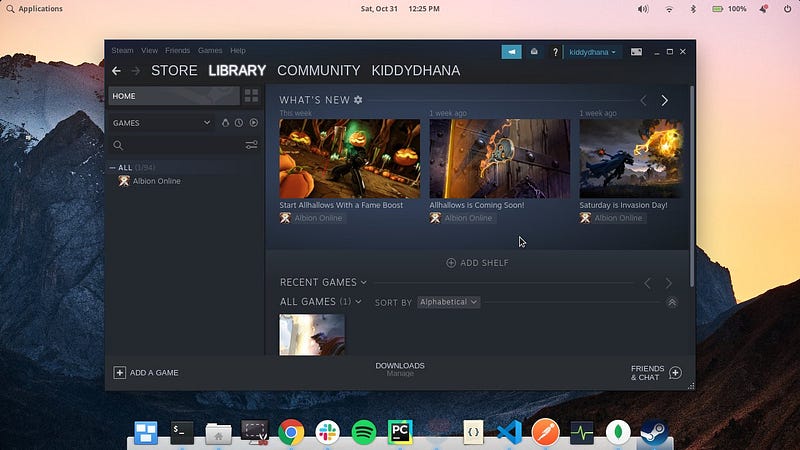Open the Sort By Alphabetical dropdown
This screenshot has width=800, height=450.
coord(448,302)
